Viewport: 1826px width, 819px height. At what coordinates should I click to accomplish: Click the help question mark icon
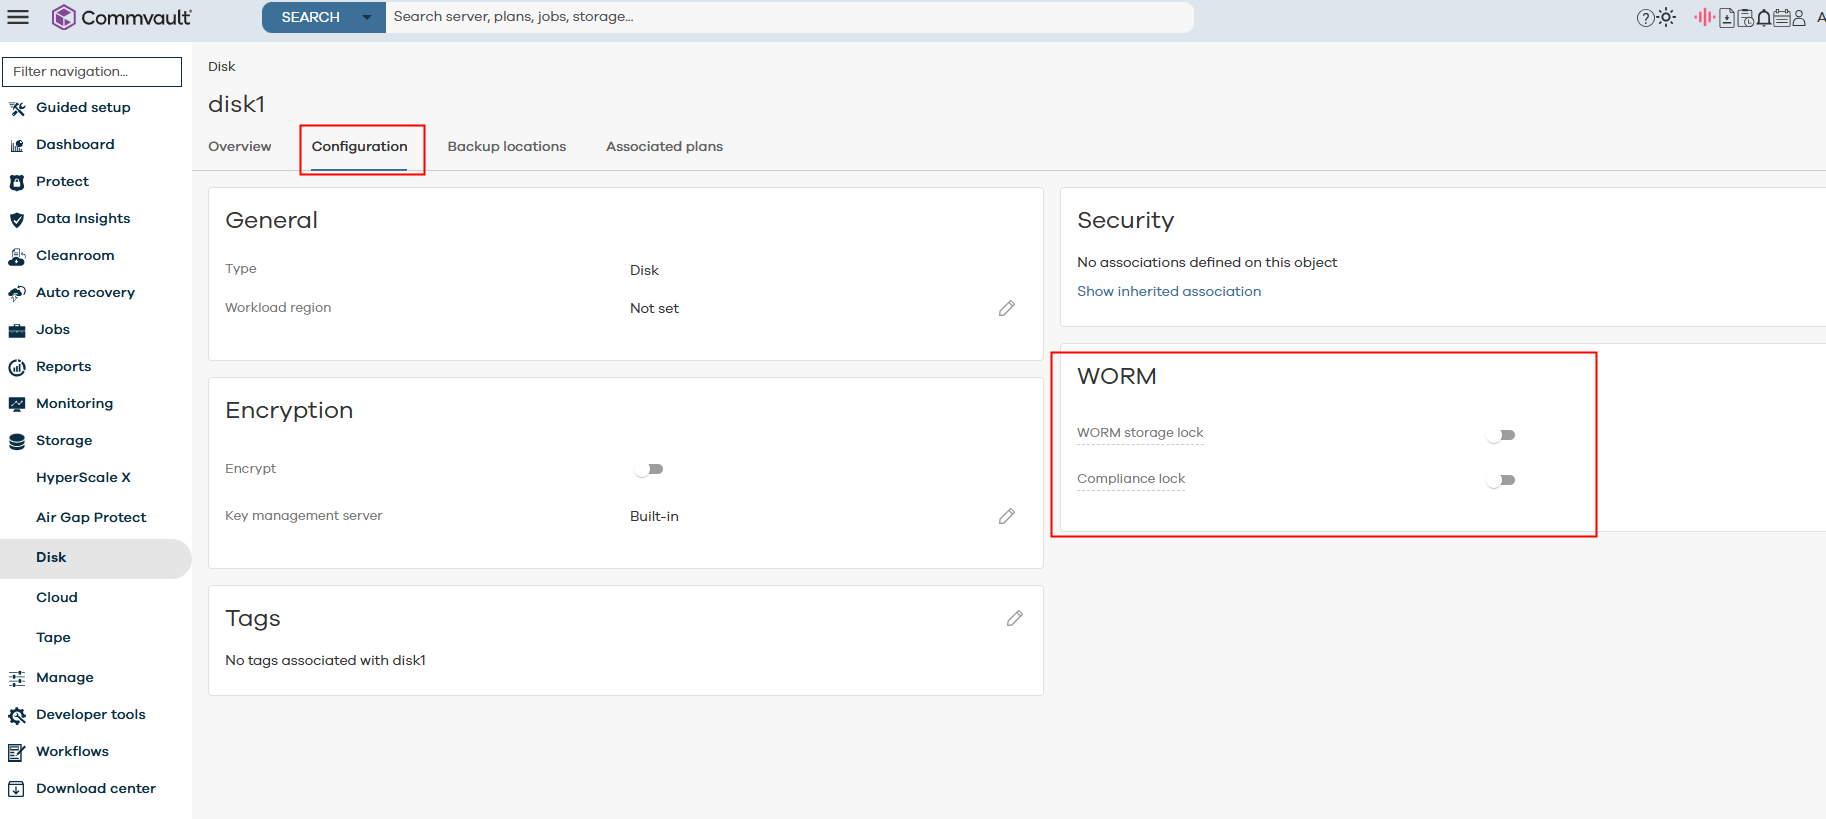click(x=1645, y=17)
